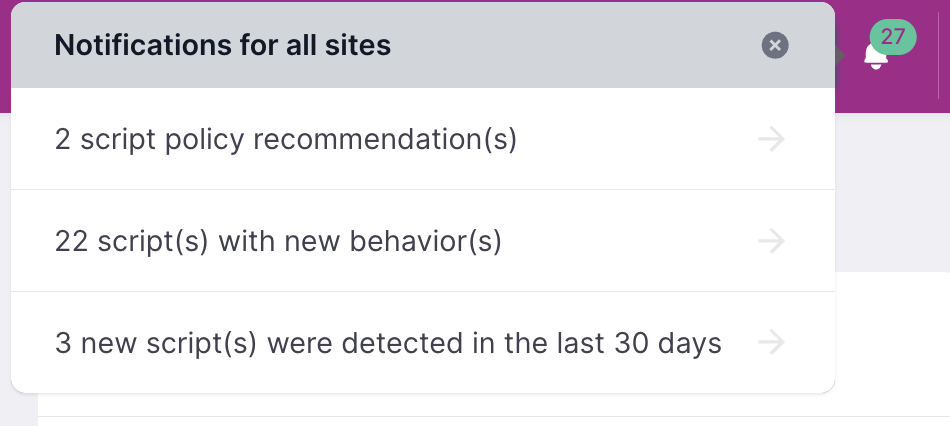Click the number 2 in the policy row
The width and height of the screenshot is (950, 426).
coord(63,140)
